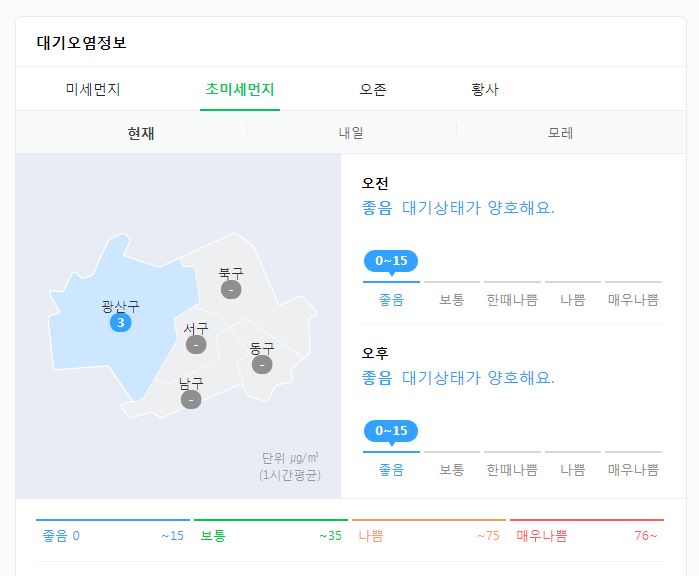The width and height of the screenshot is (699, 576).
Task: Click the 오후 0~15 value bubble
Action: tap(391, 432)
